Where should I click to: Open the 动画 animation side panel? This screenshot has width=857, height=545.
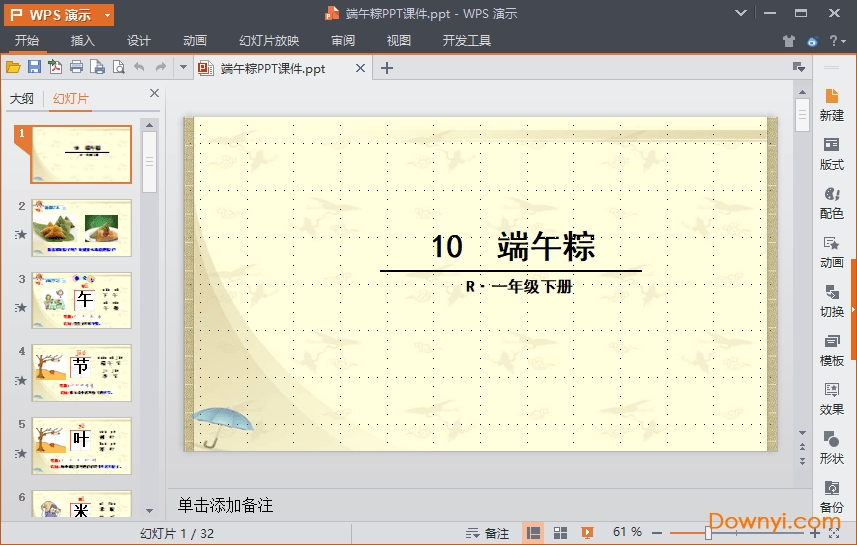[x=831, y=253]
